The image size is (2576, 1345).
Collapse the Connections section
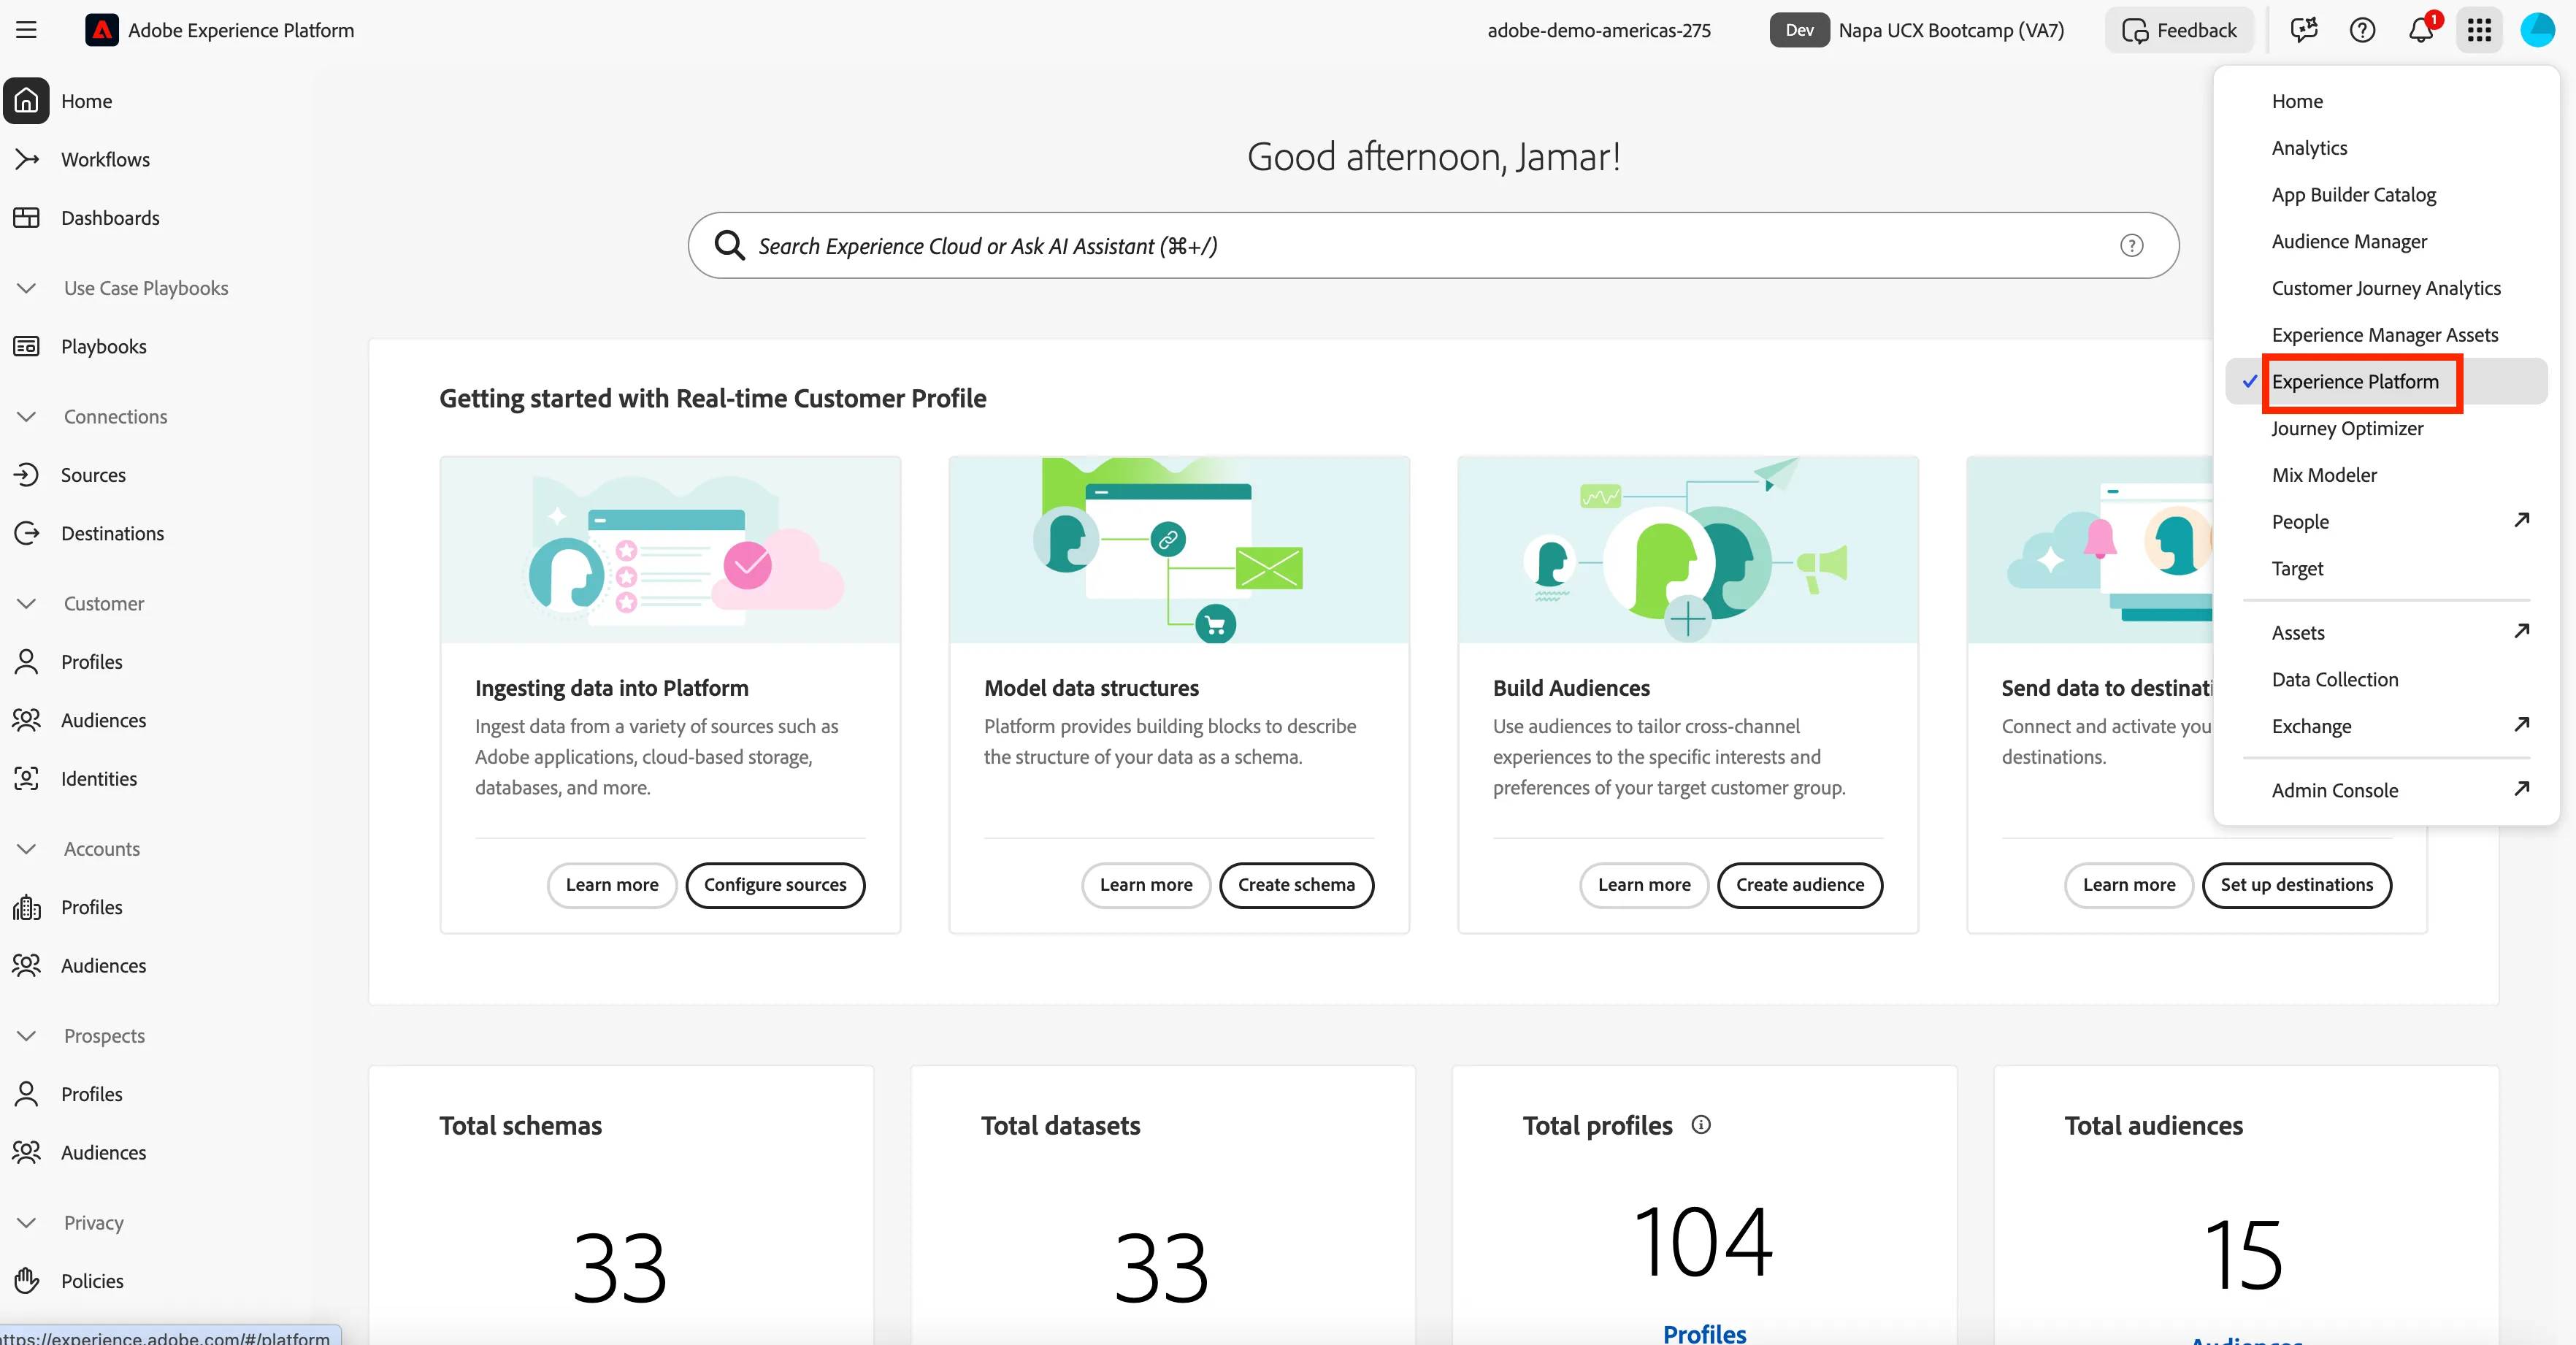[27, 416]
